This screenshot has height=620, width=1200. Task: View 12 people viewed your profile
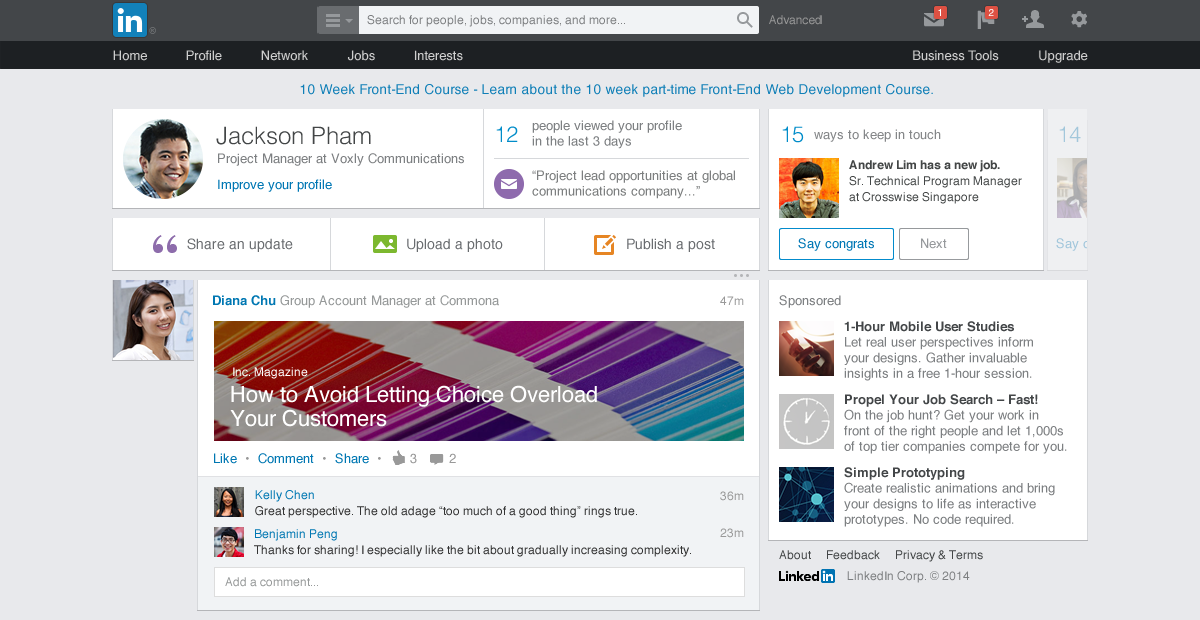click(x=588, y=133)
